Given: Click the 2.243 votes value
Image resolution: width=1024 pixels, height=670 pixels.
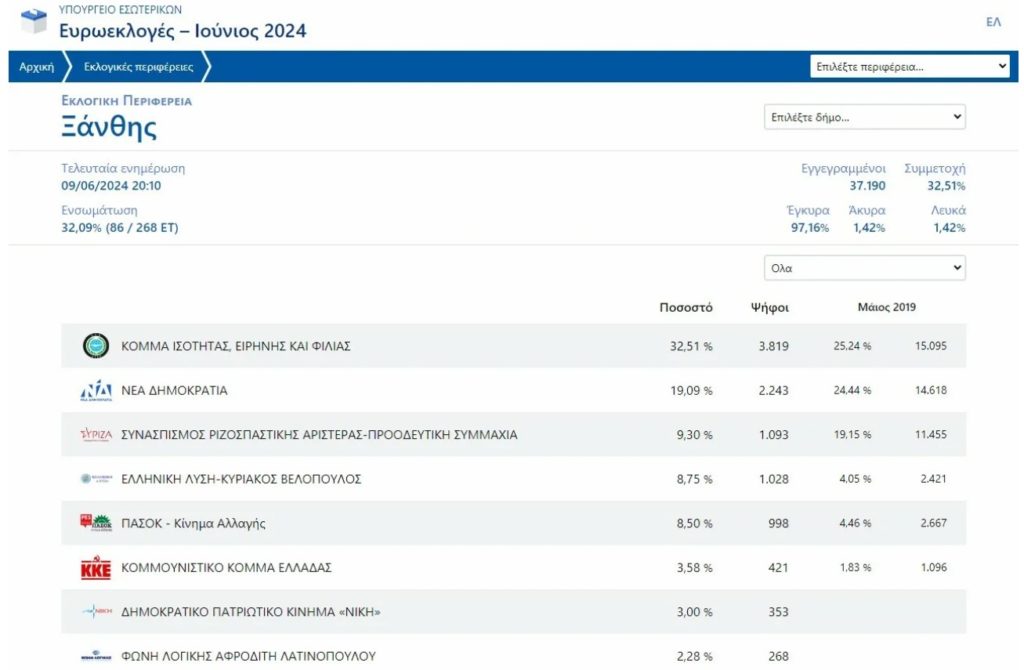Looking at the screenshot, I should (773, 391).
